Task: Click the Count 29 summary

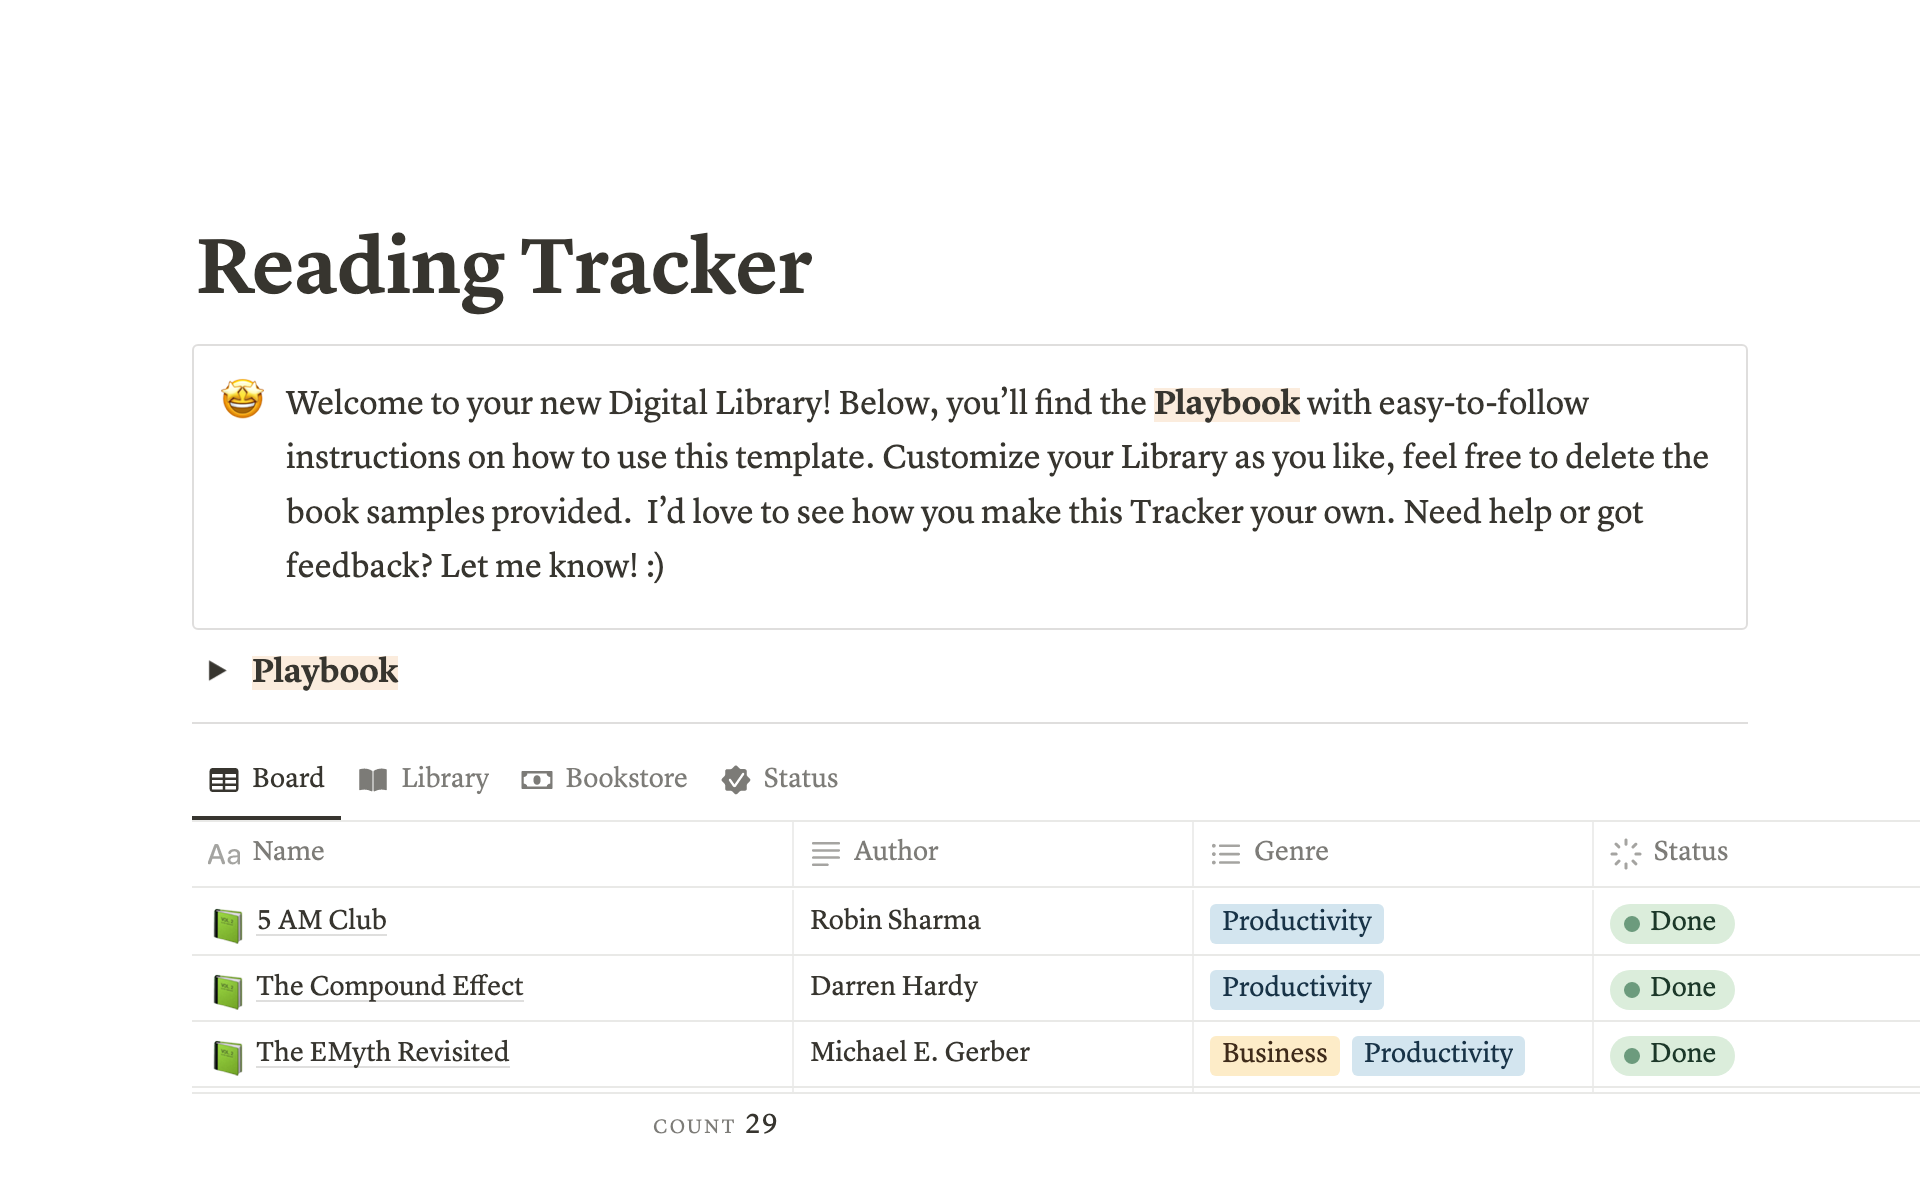Action: pyautogui.click(x=715, y=1125)
